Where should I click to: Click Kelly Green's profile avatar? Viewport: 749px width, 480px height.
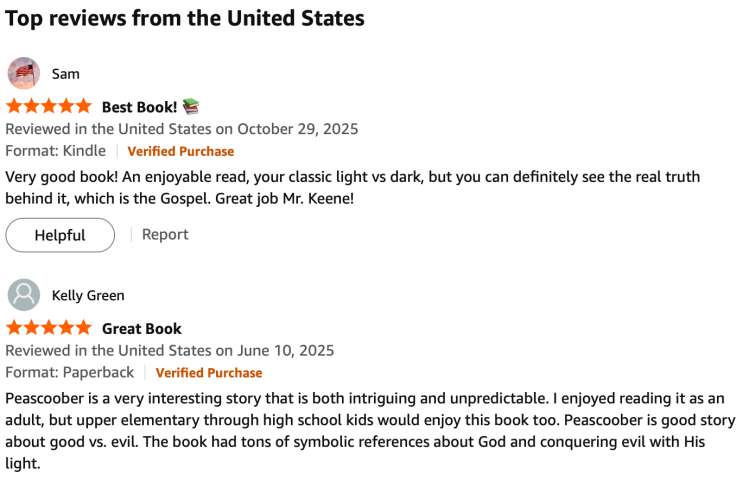pos(24,295)
